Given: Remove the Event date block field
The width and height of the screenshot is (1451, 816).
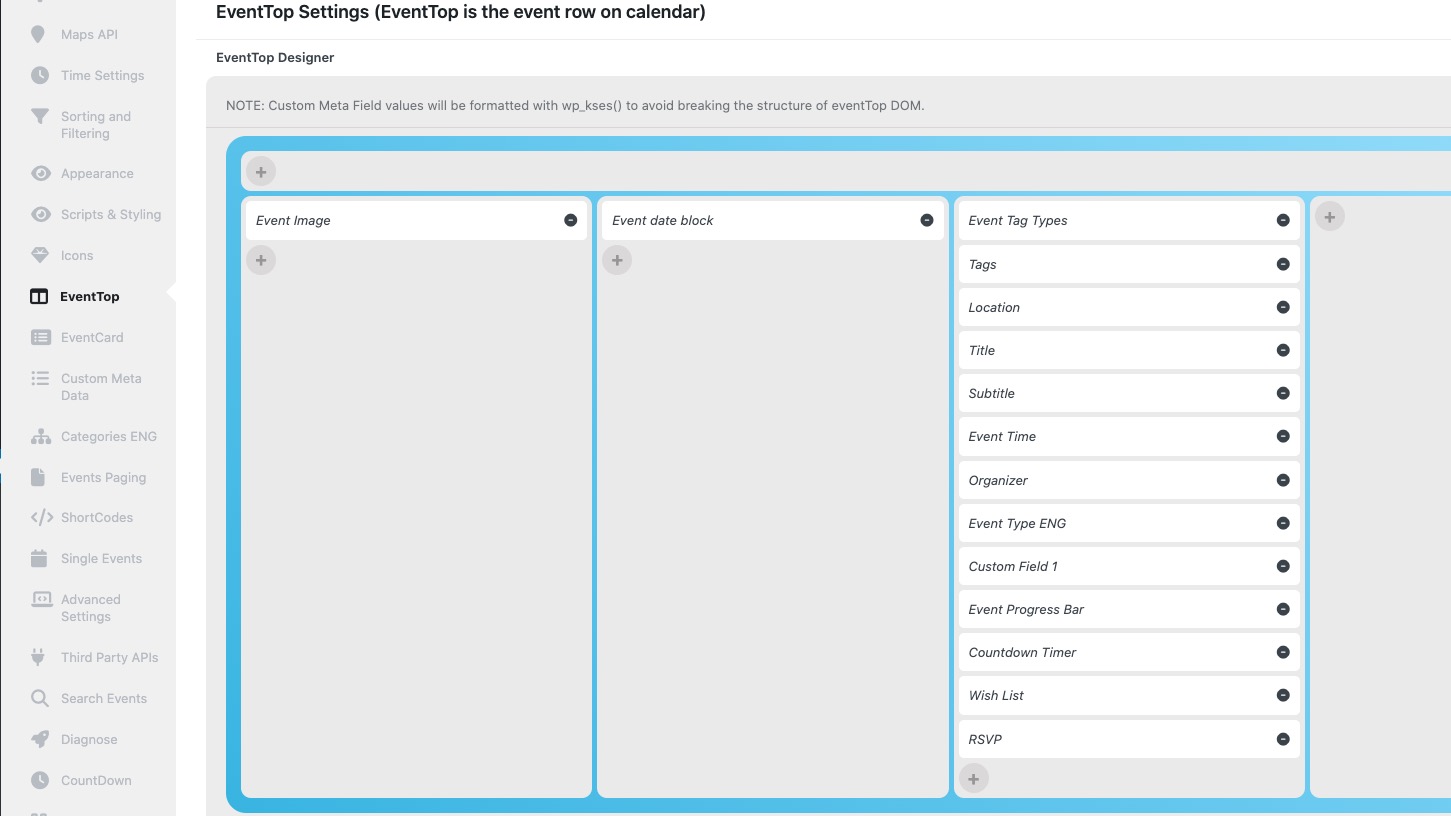Looking at the screenshot, I should [927, 221].
